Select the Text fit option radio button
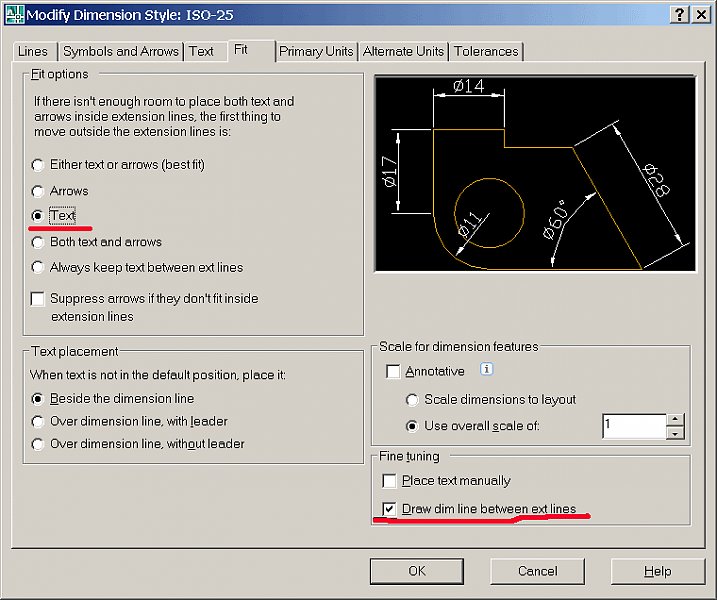Viewport: 717px width, 600px height. point(37,216)
